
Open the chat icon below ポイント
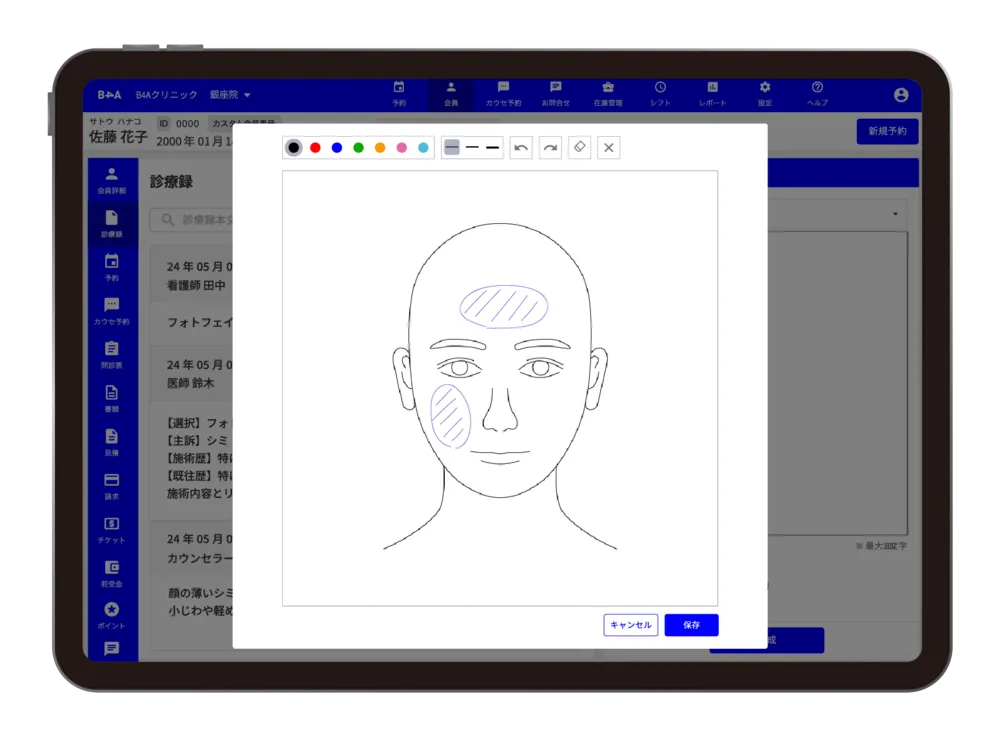point(112,649)
